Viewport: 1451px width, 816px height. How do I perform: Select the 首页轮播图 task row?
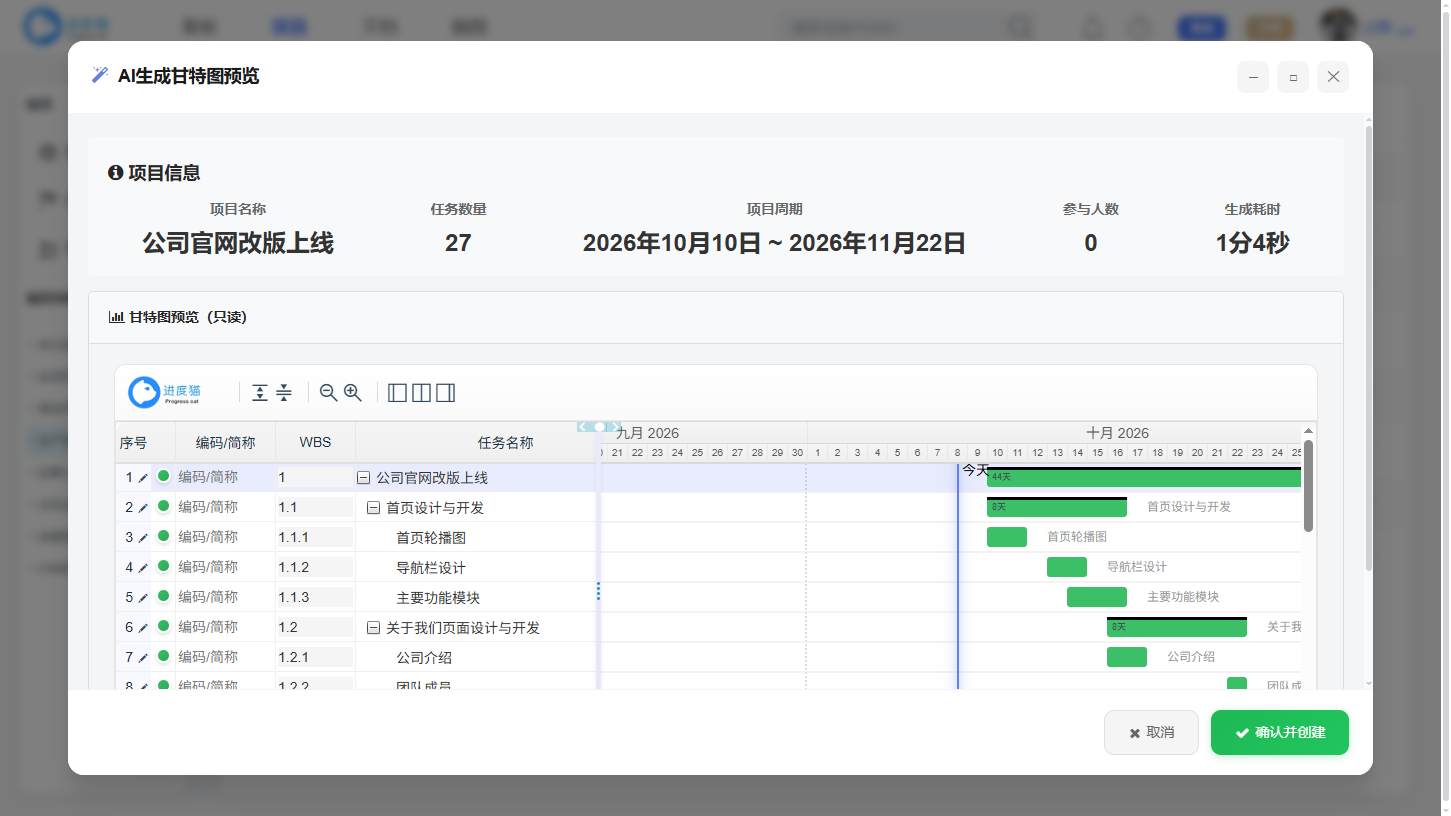(x=356, y=538)
